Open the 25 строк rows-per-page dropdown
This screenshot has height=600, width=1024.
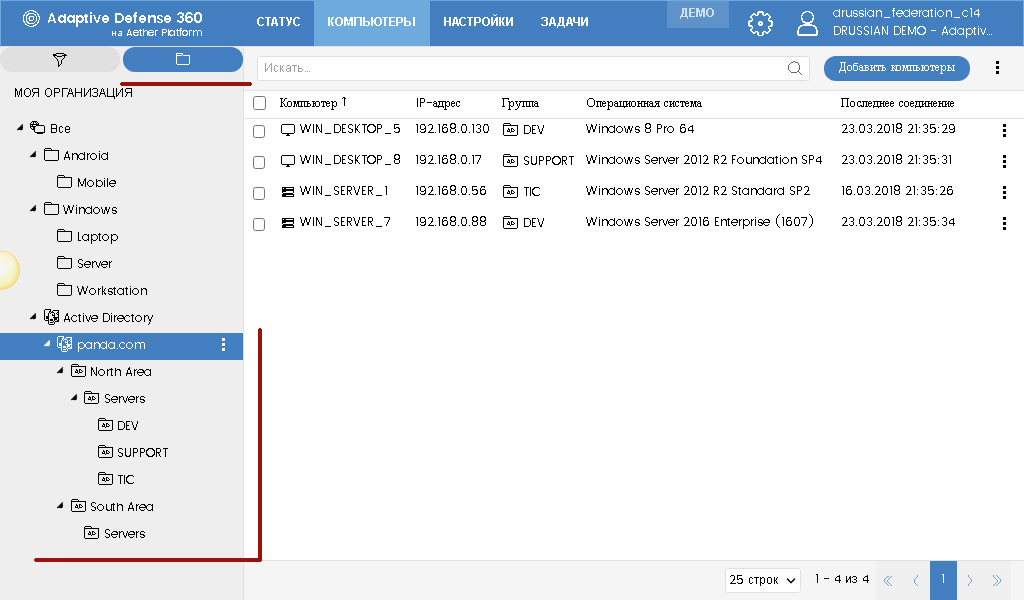(762, 580)
